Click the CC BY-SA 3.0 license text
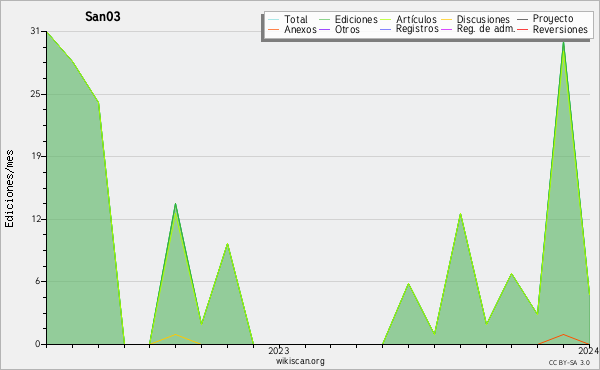 [x=569, y=362]
